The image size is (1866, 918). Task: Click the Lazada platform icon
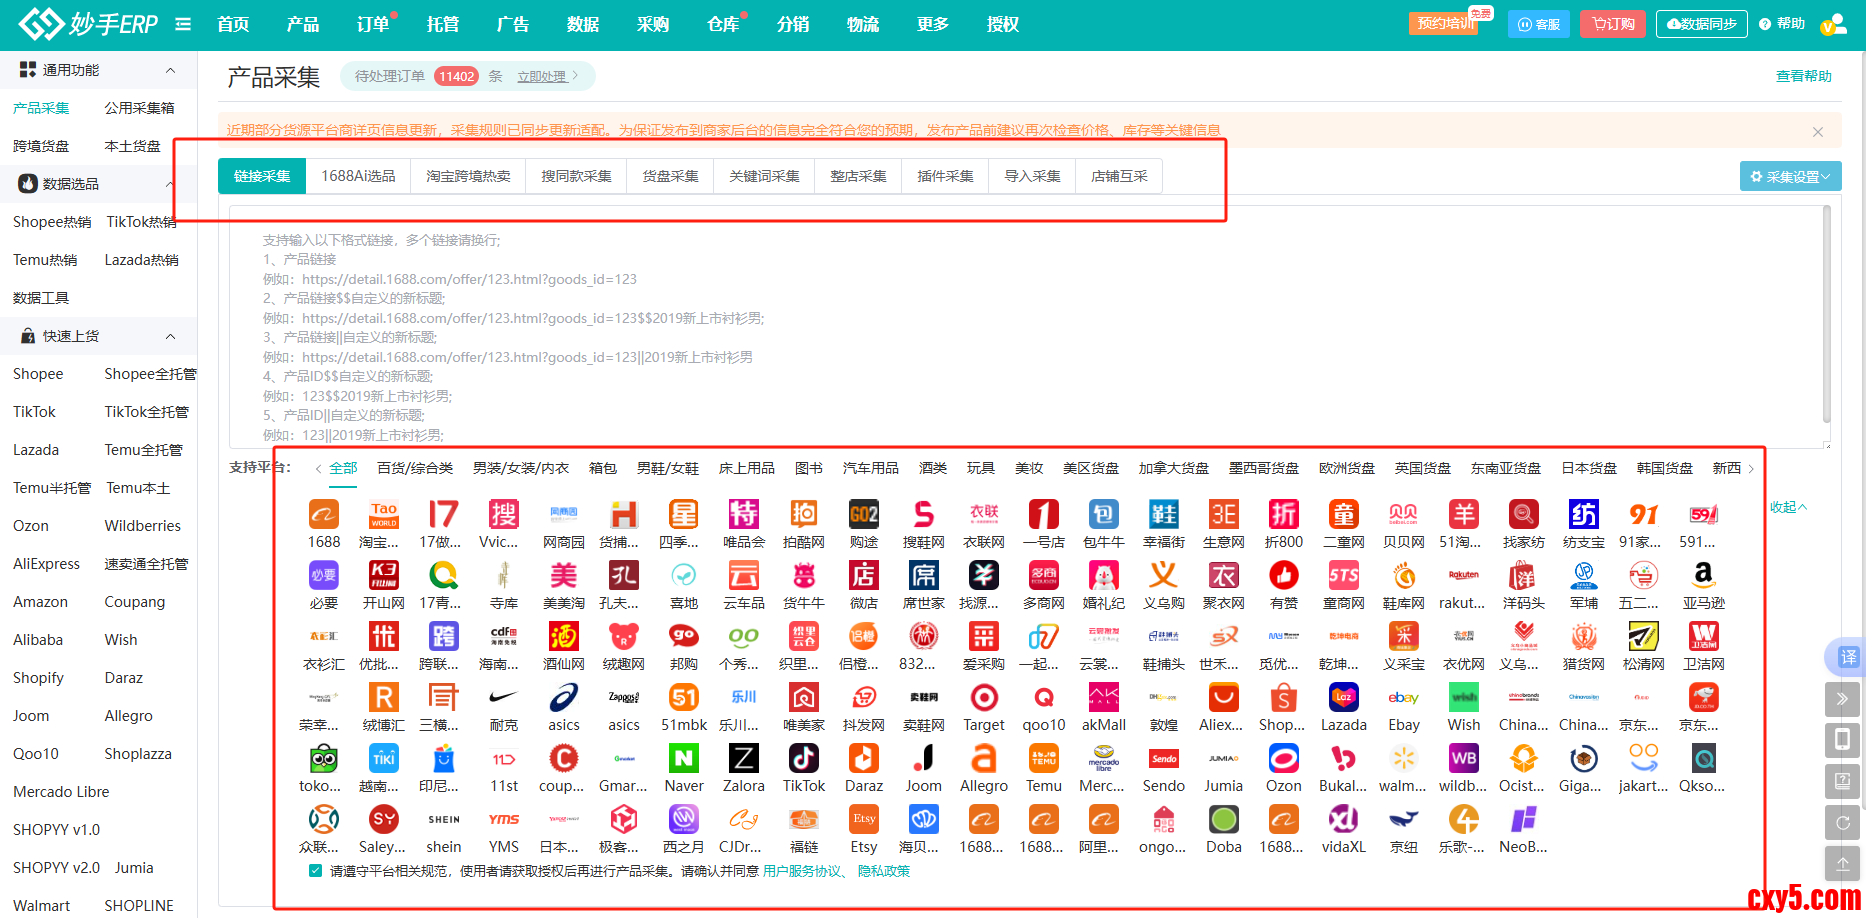pos(1343,698)
